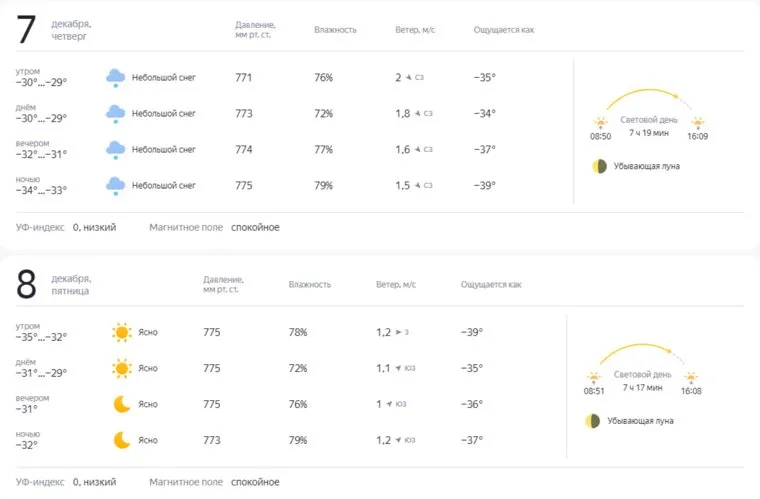Click the snow cloud icon for December 7 morning
Image resolution: width=760 pixels, height=499 pixels.
click(x=115, y=78)
